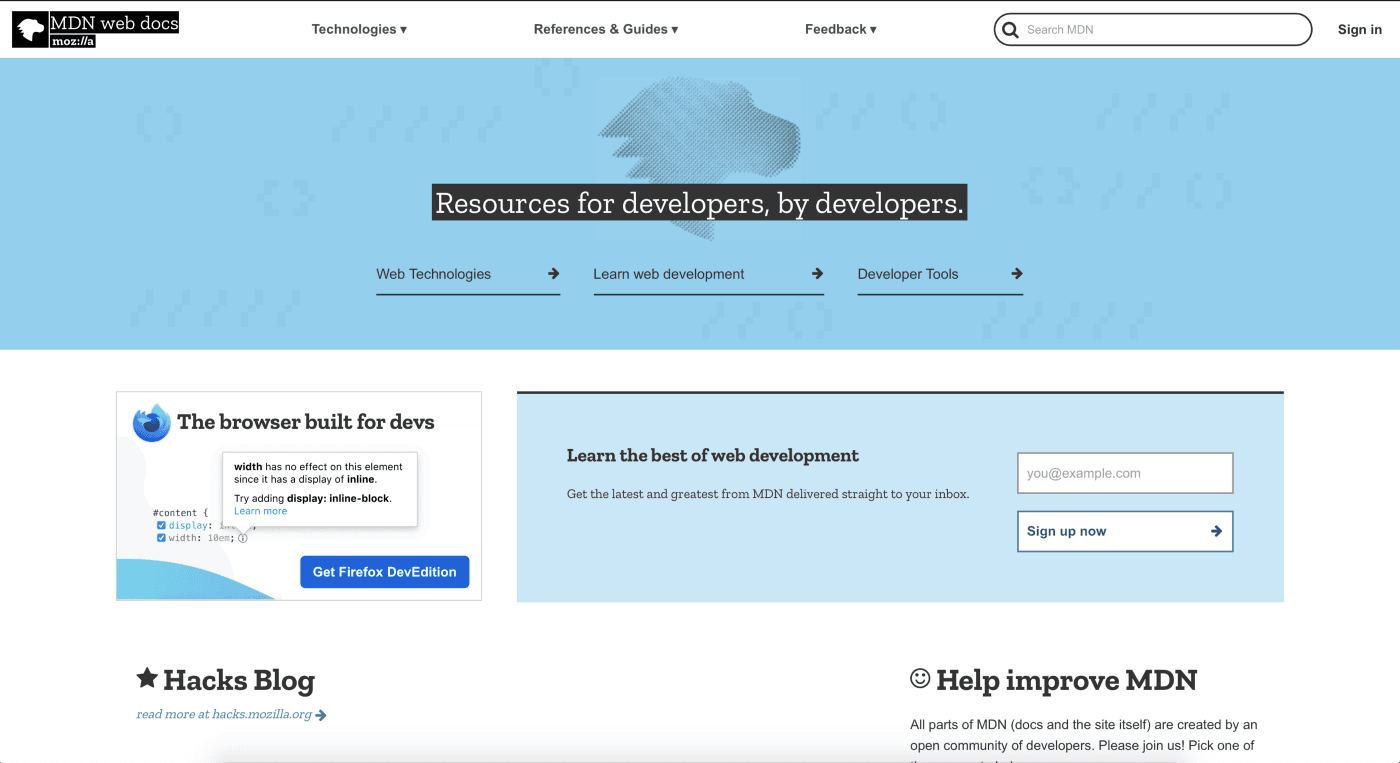Toggle the display property checkbox
Viewport: 1400px width, 763px height.
[x=161, y=525]
